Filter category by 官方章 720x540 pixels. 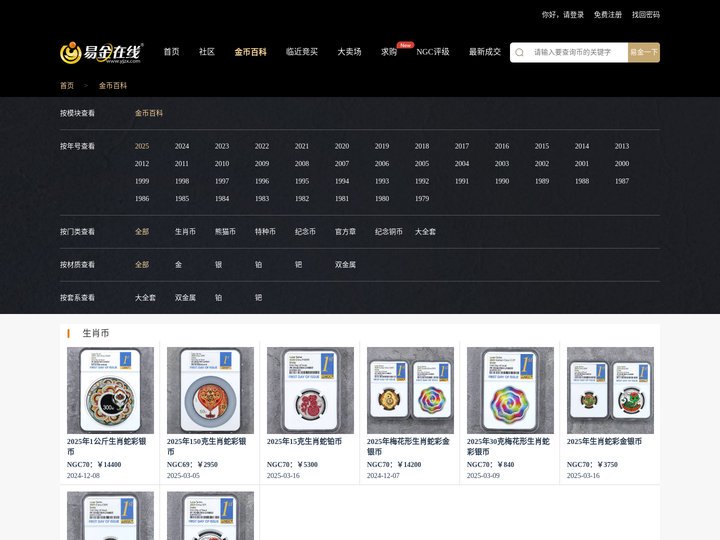pyautogui.click(x=345, y=231)
